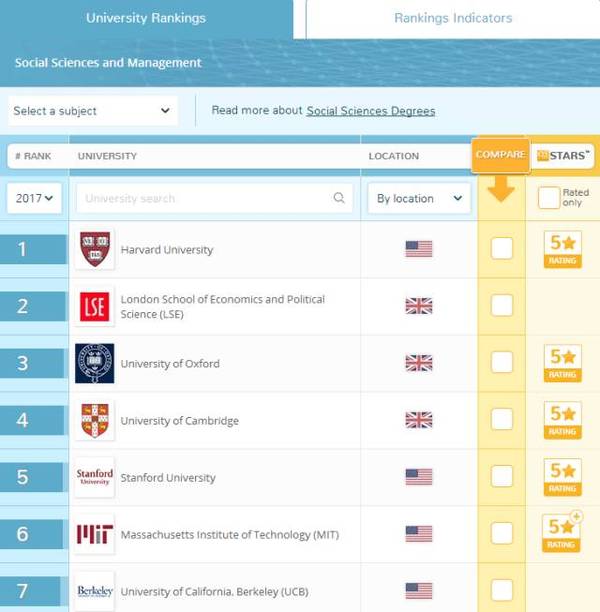
Task: Check the compare box for MIT
Action: [502, 533]
